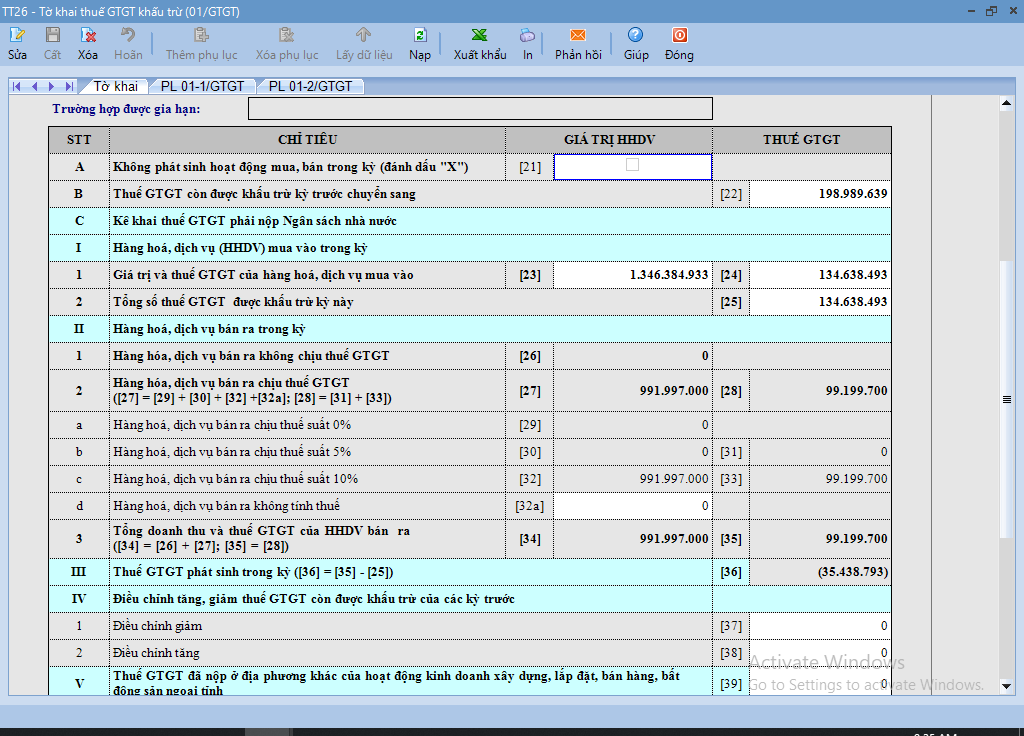Click field [24] value 134.638.493
This screenshot has height=736, width=1024.
820,275
